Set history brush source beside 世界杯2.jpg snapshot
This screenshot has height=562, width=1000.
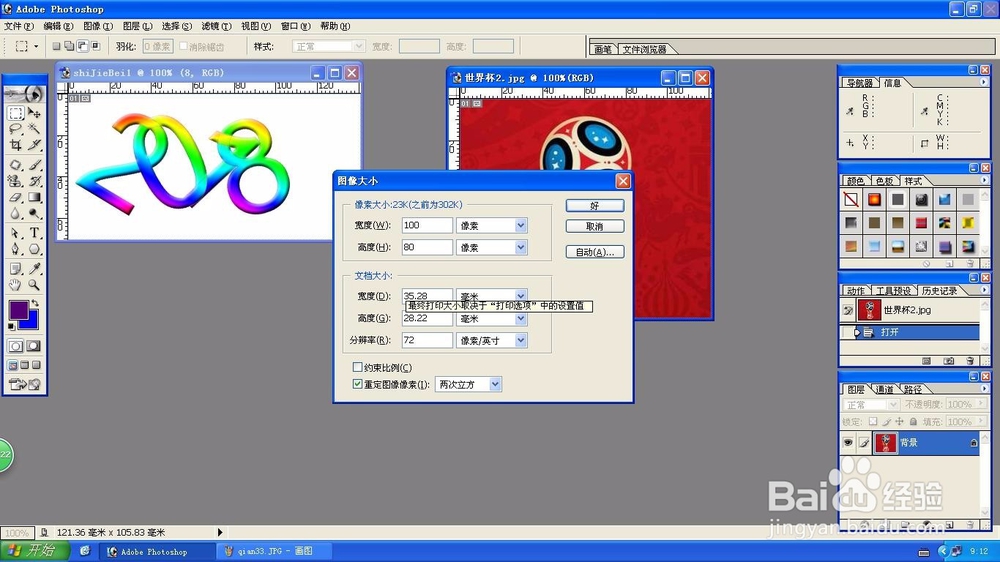pyautogui.click(x=848, y=310)
